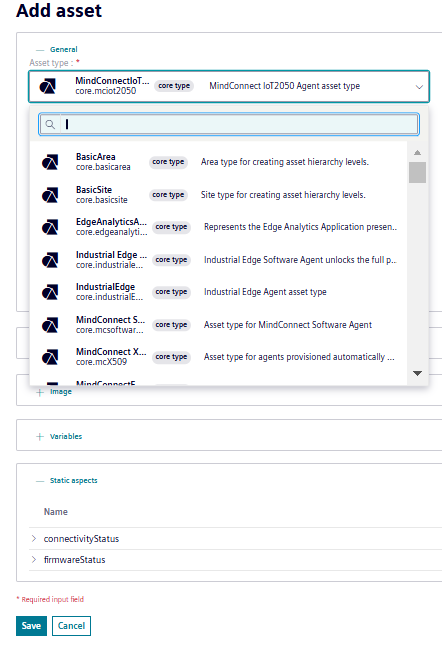Select BasicArea from the list

219,162
